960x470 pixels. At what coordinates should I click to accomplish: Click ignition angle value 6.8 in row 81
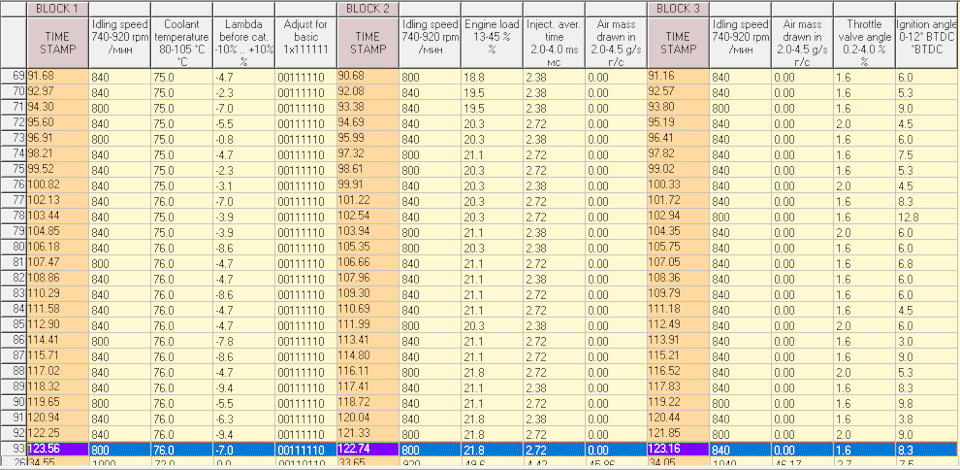coord(928,263)
